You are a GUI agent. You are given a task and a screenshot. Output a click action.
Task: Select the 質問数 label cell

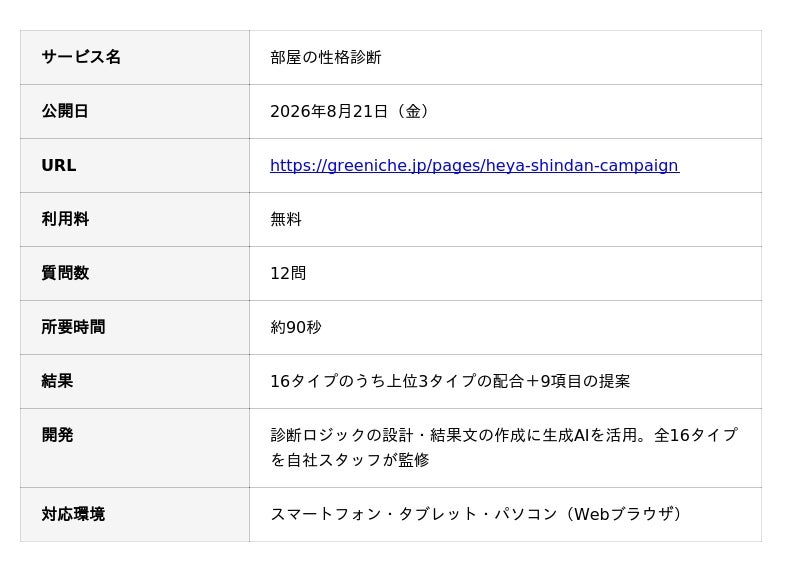(x=135, y=274)
